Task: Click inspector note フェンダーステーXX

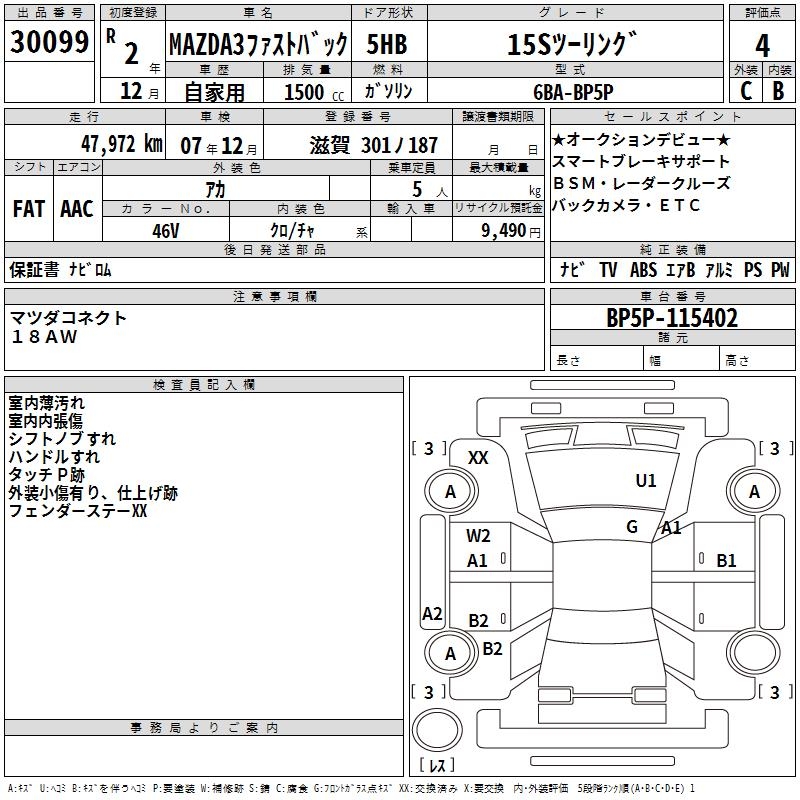Action: (x=78, y=511)
